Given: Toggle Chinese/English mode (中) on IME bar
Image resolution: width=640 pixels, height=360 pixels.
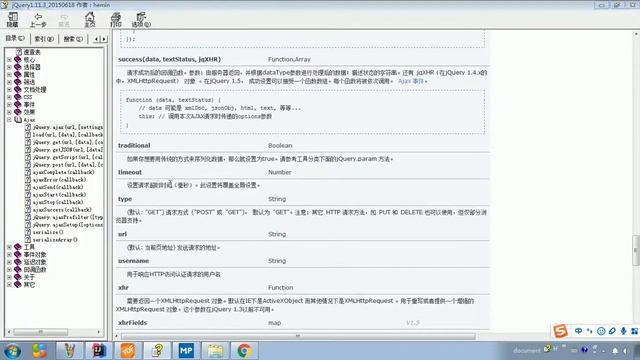Looking at the screenshot, I should 578,331.
